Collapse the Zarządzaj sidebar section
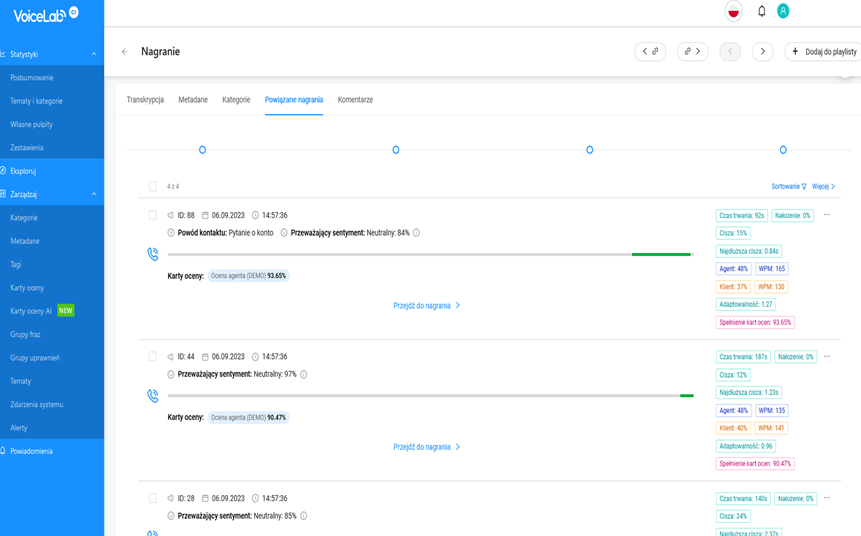 coord(94,194)
